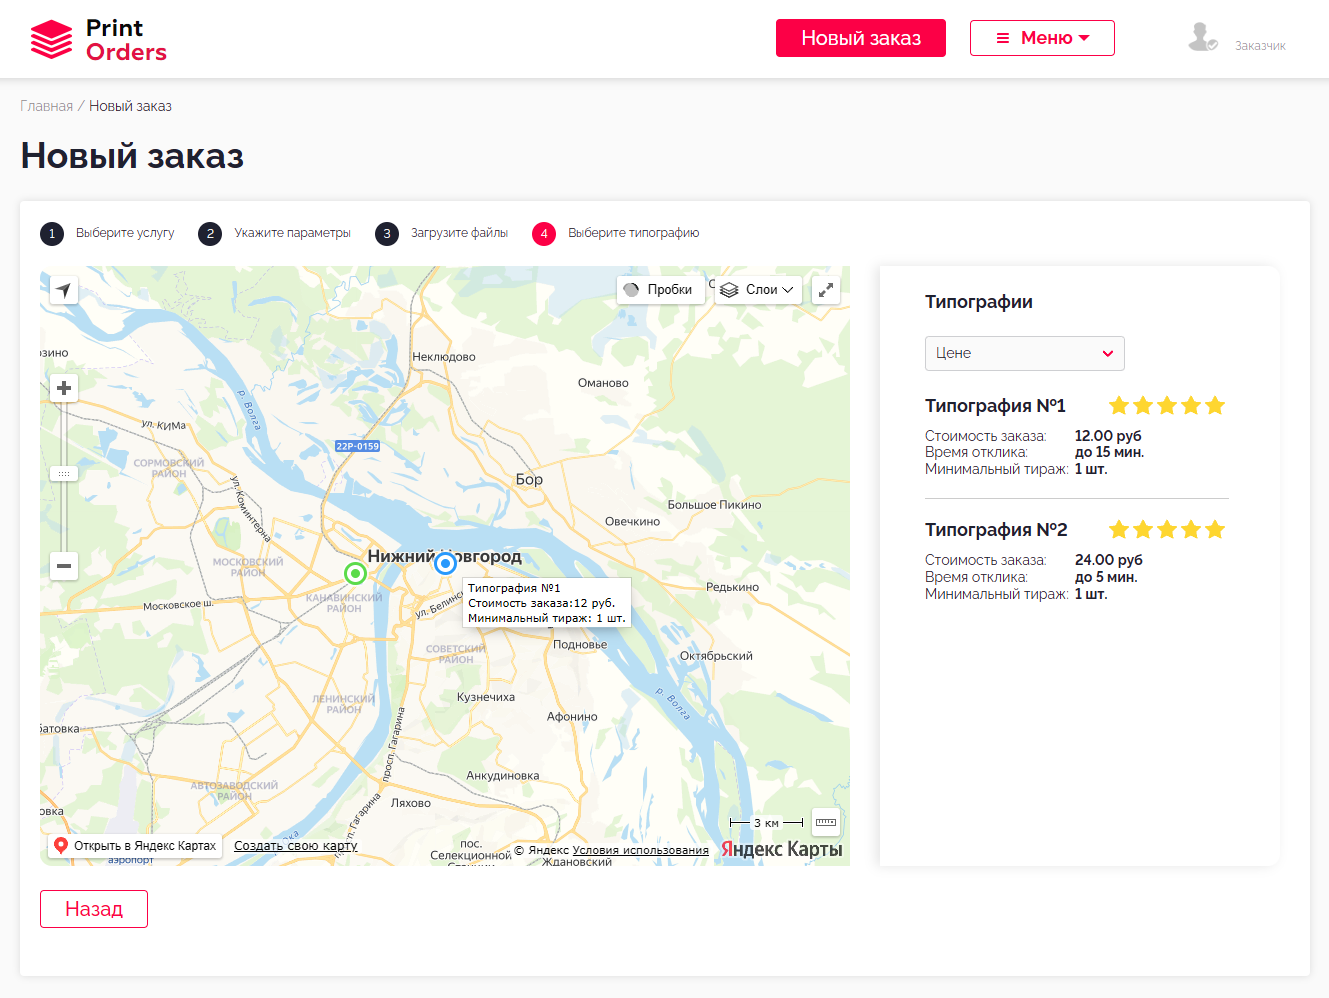Select the green map marker

click(355, 573)
